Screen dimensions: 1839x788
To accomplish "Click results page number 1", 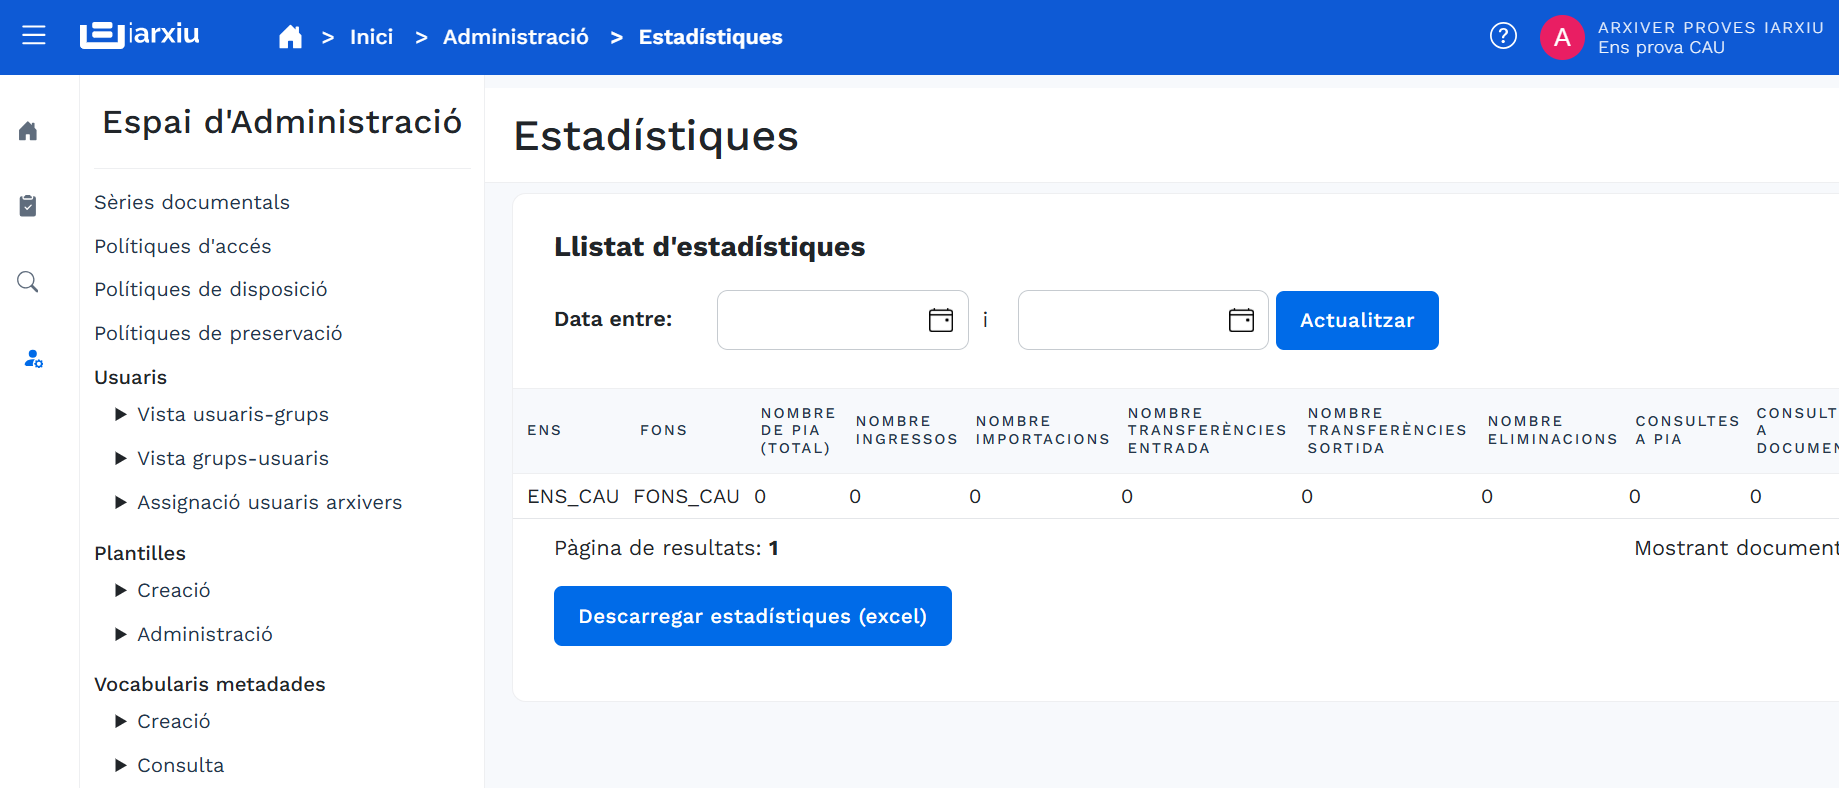I will [773, 548].
